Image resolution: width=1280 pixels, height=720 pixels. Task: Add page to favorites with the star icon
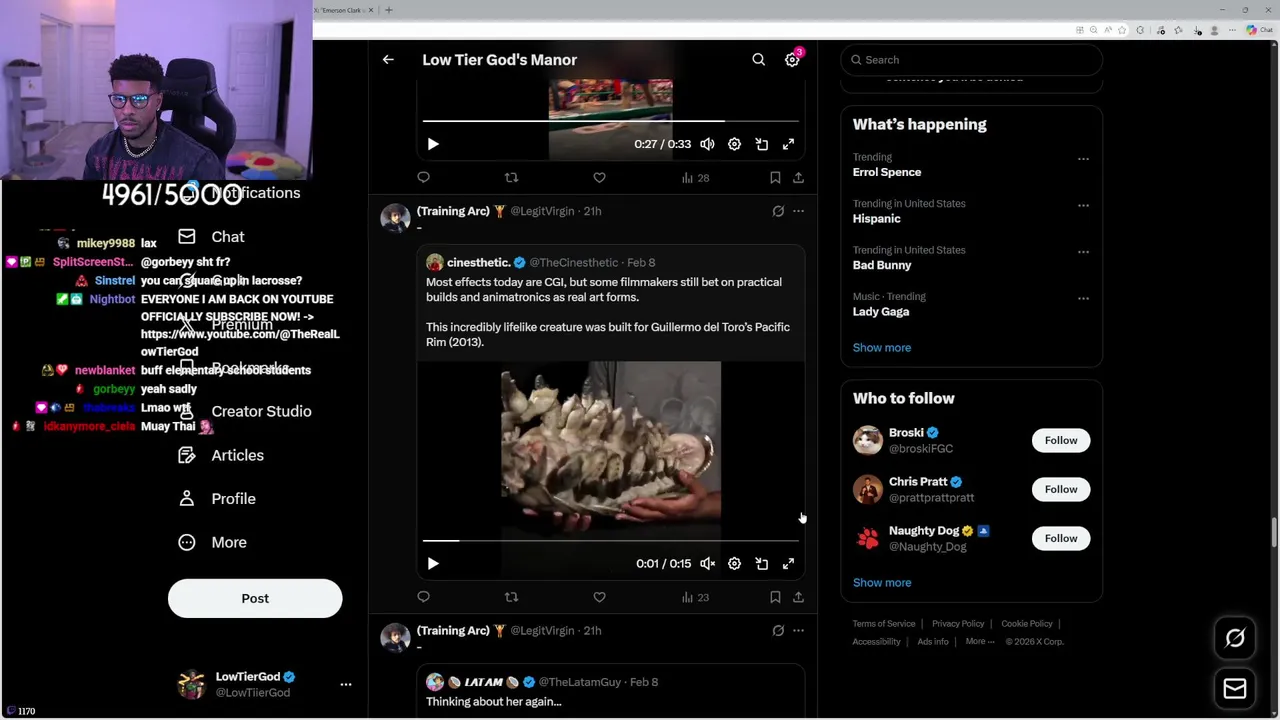(1122, 30)
